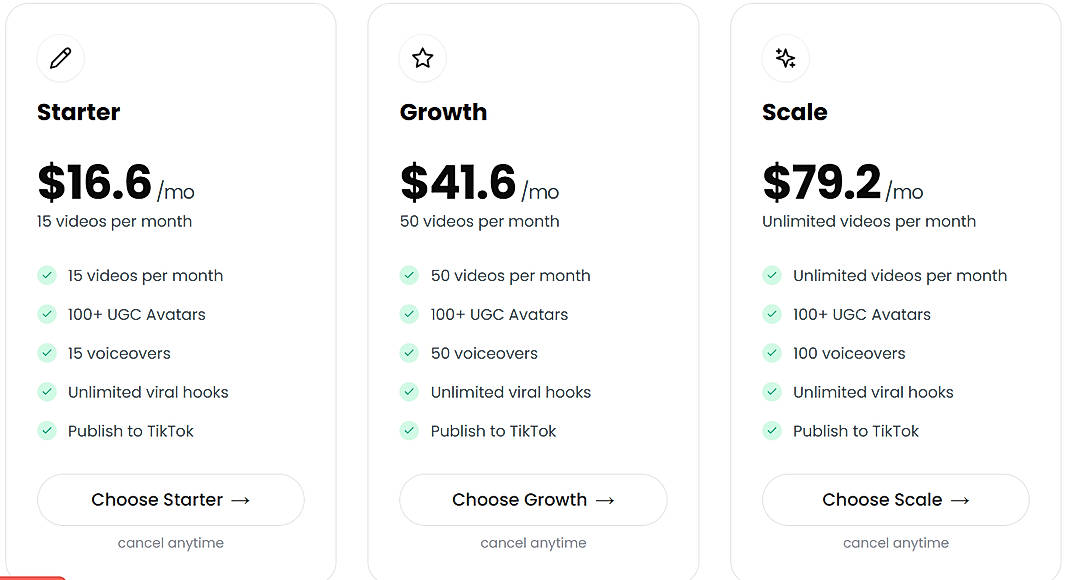
Task: Open cancel anytime under Choose Scale
Action: pos(895,542)
